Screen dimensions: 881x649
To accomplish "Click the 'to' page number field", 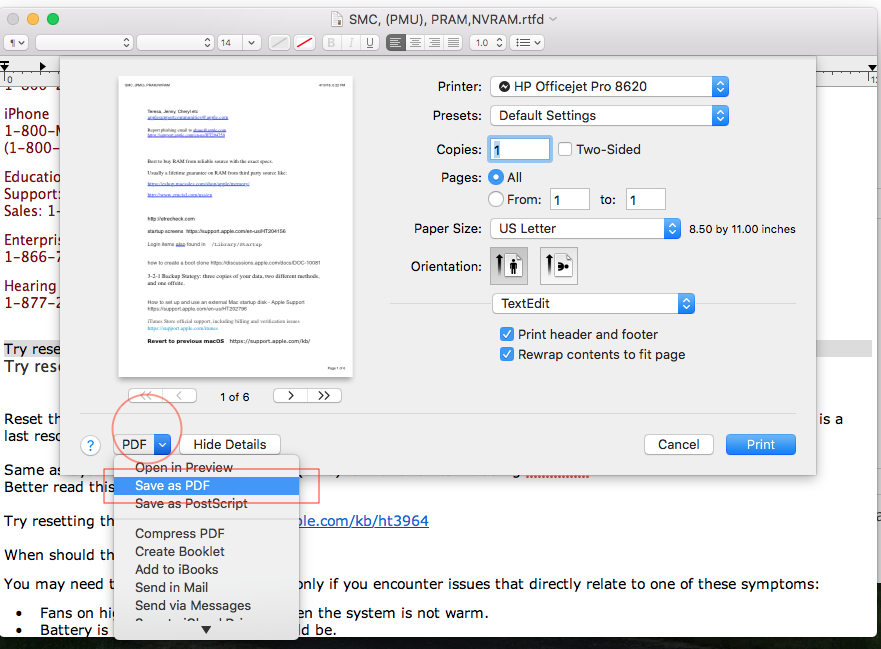I will [x=646, y=199].
